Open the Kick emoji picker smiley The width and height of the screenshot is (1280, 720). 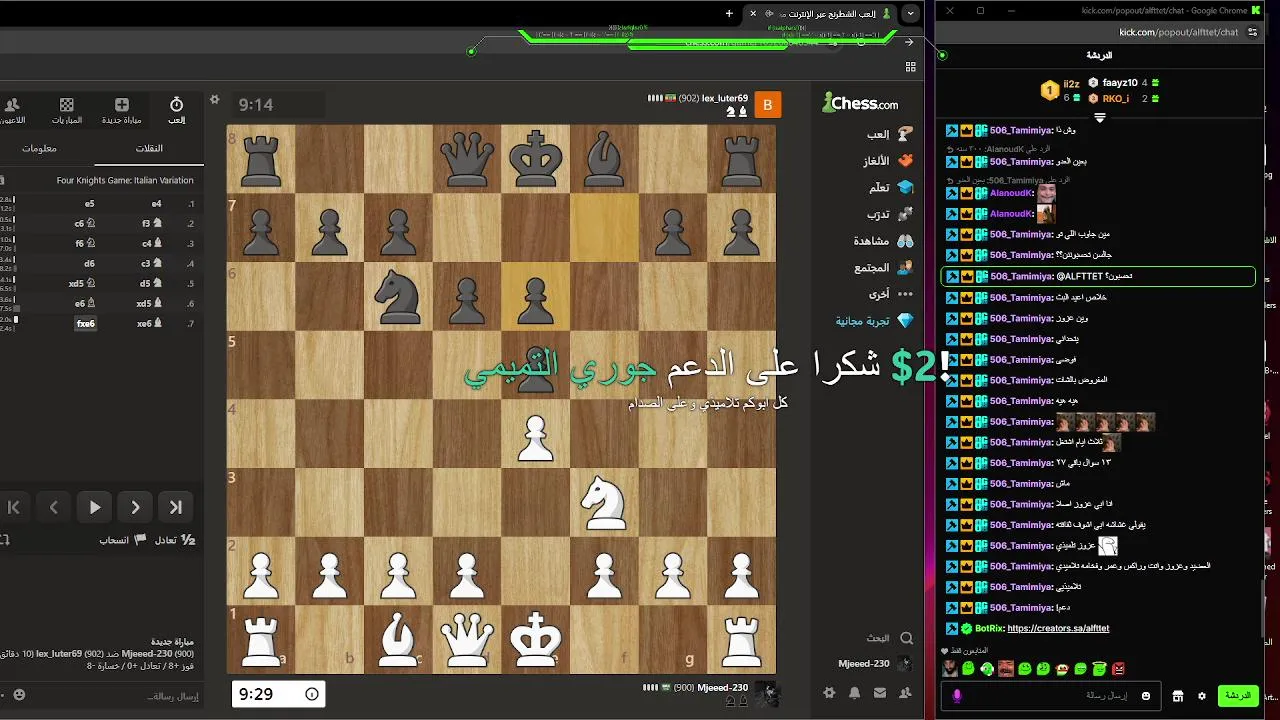pos(1146,696)
